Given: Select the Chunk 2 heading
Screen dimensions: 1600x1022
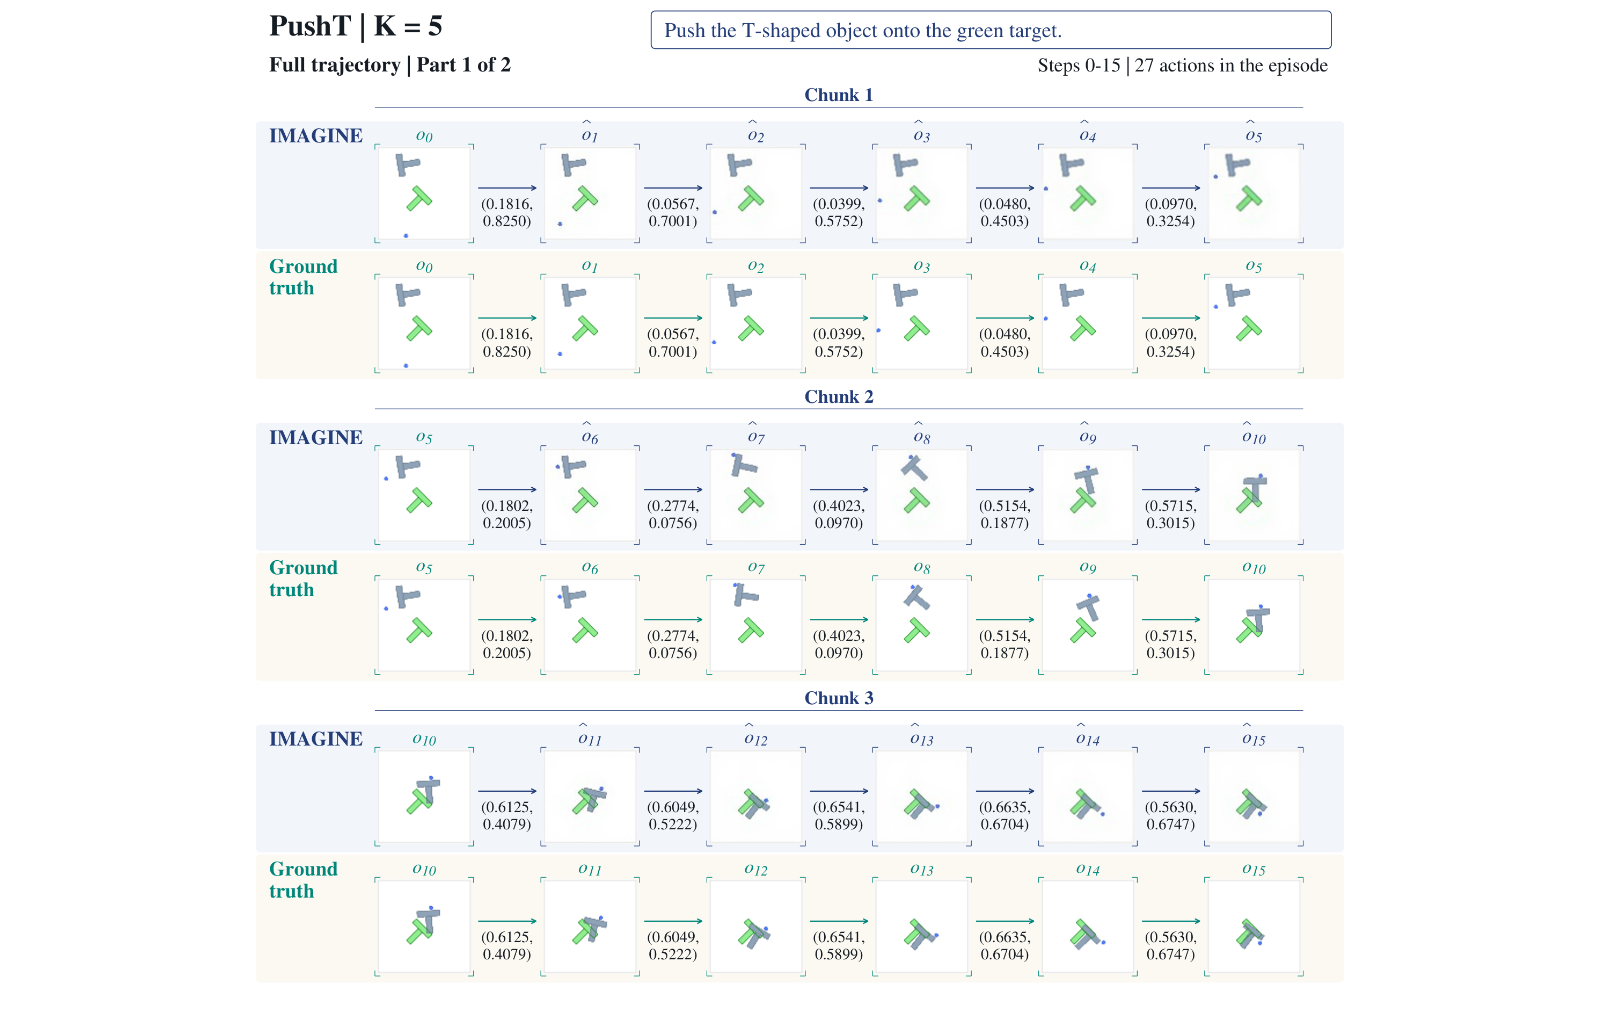Looking at the screenshot, I should point(838,397).
